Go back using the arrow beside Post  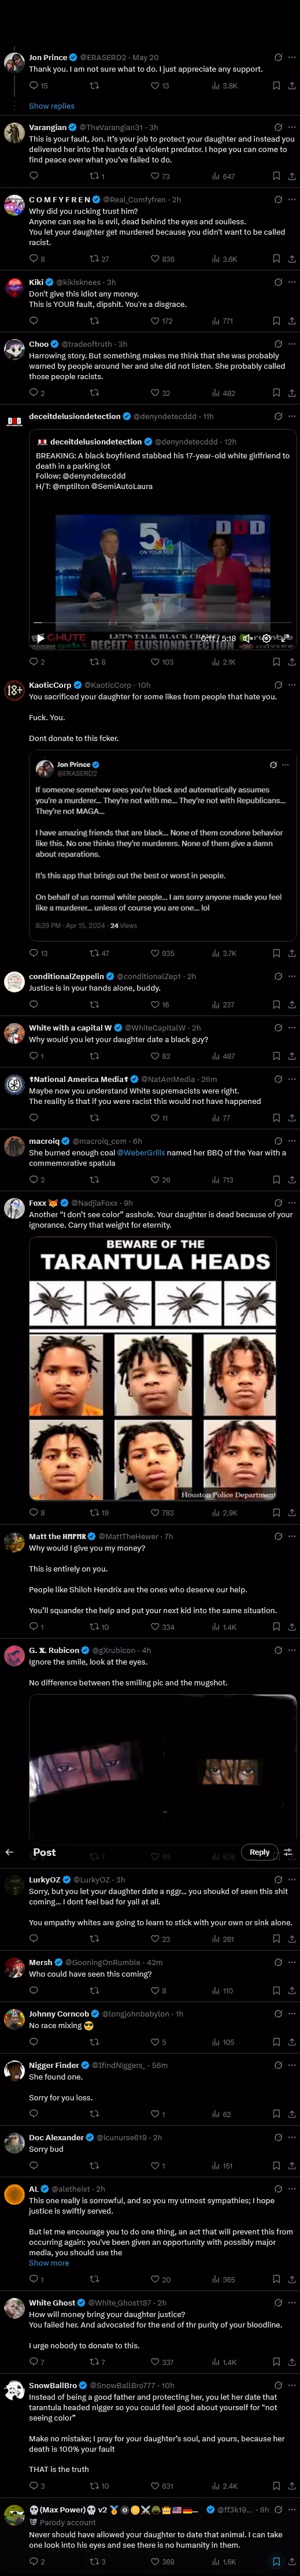click(9, 1852)
